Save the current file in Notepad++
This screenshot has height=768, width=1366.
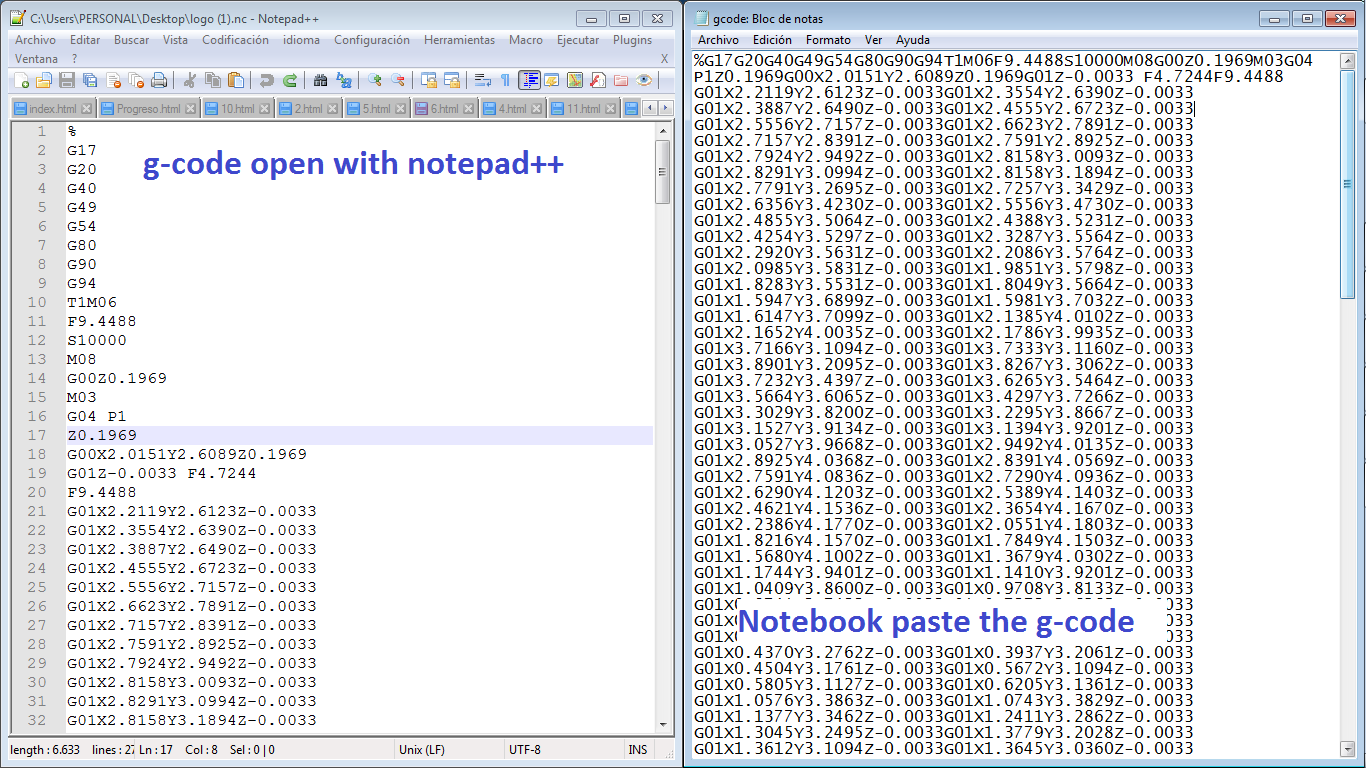[x=67, y=80]
